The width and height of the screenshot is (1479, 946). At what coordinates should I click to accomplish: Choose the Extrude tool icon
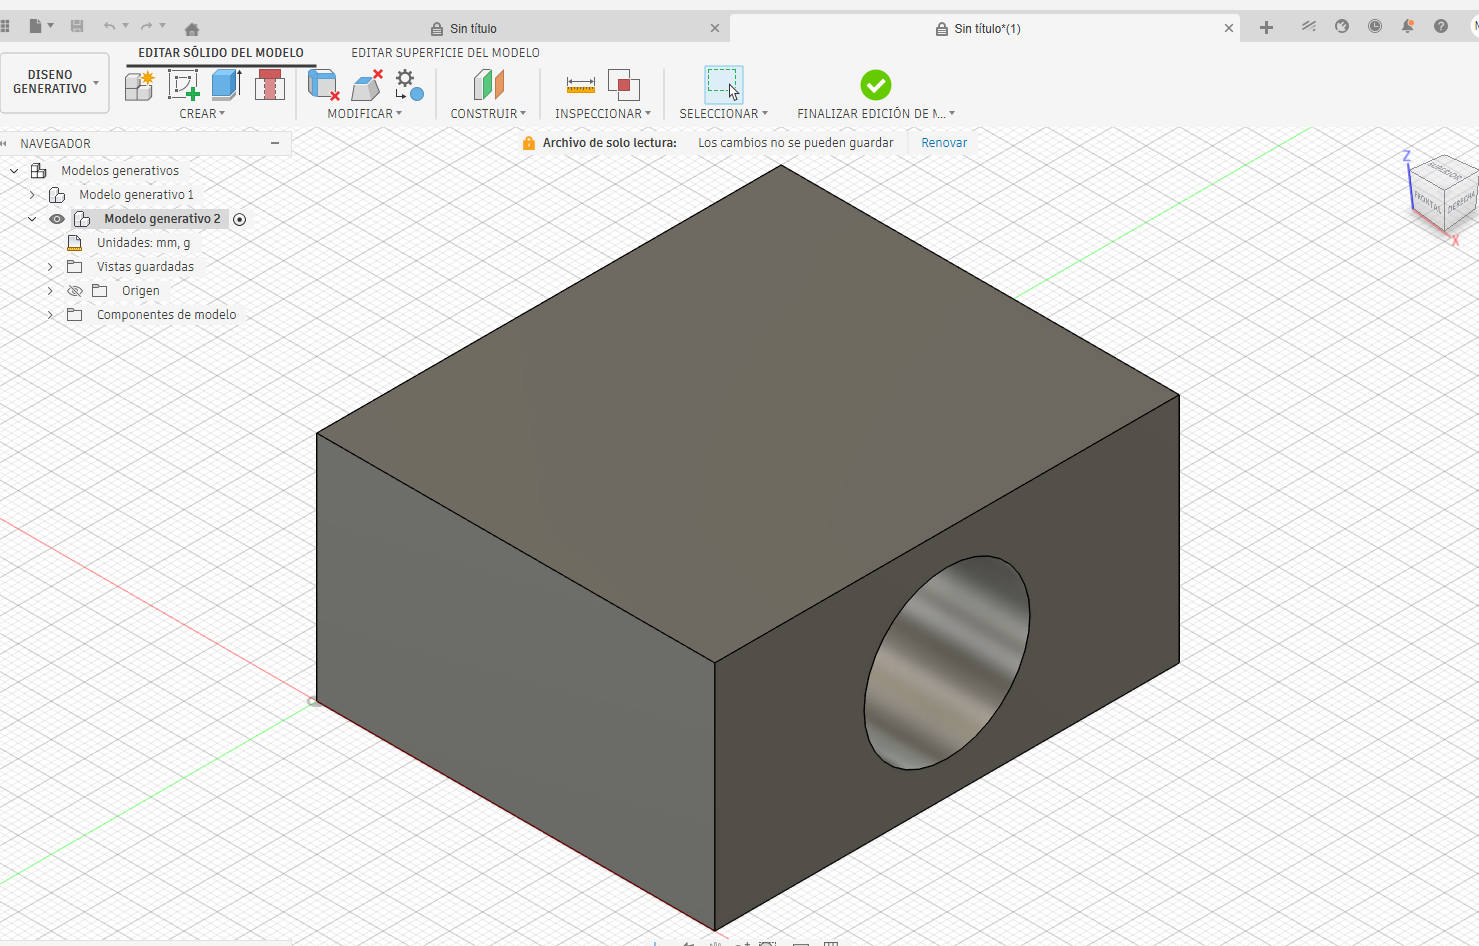226,85
